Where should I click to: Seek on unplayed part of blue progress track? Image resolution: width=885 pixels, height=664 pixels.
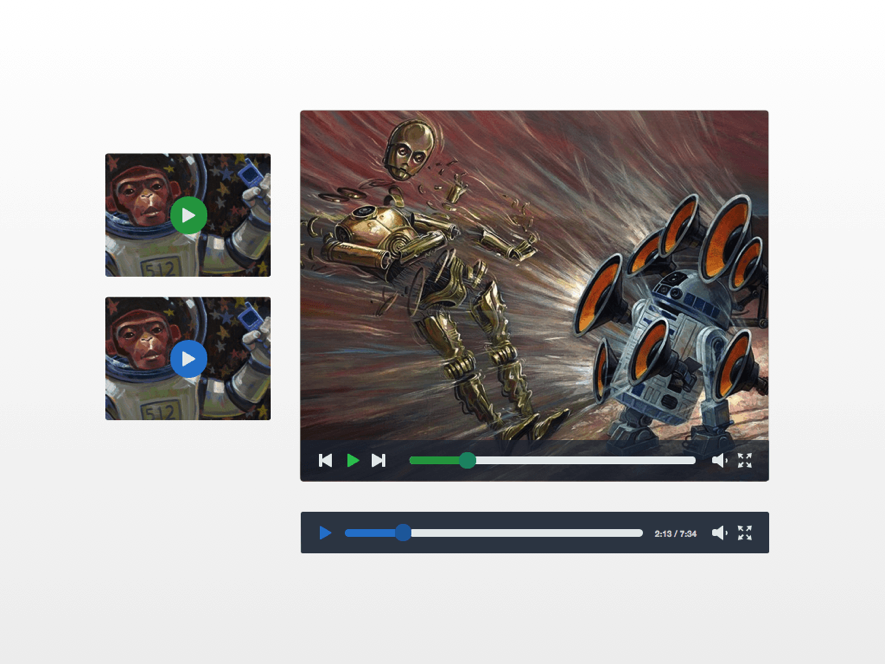click(x=527, y=532)
